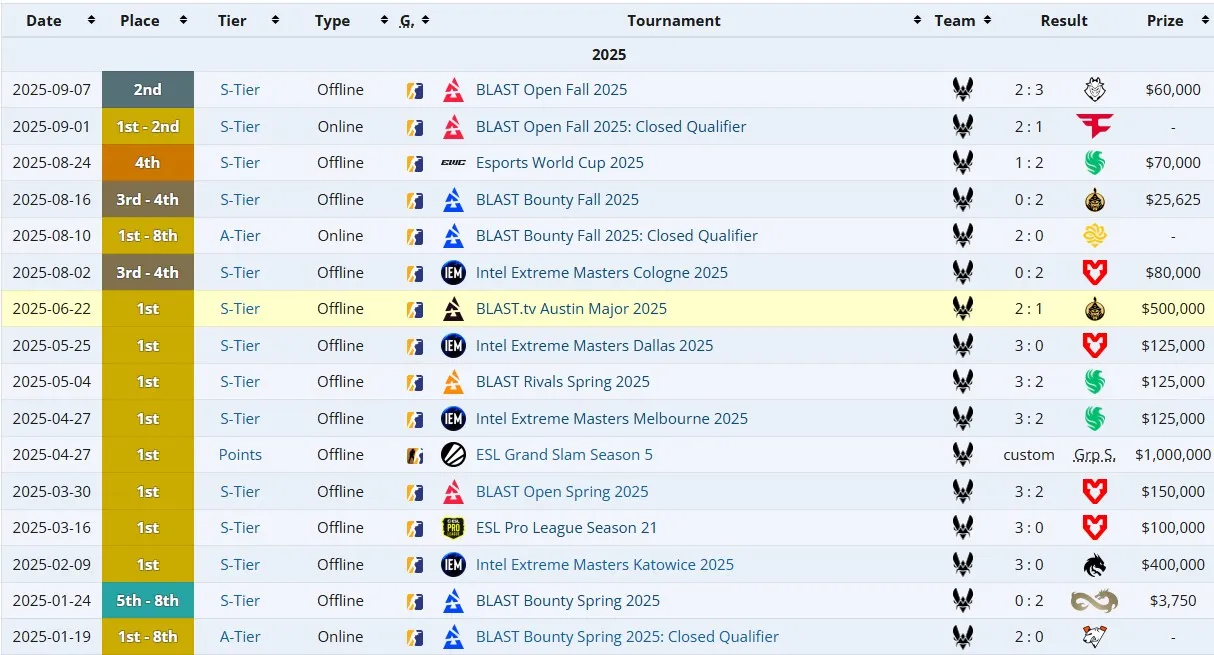Click Falcons opponent logo in Esports World Cup row
This screenshot has width=1214, height=655.
[1095, 163]
